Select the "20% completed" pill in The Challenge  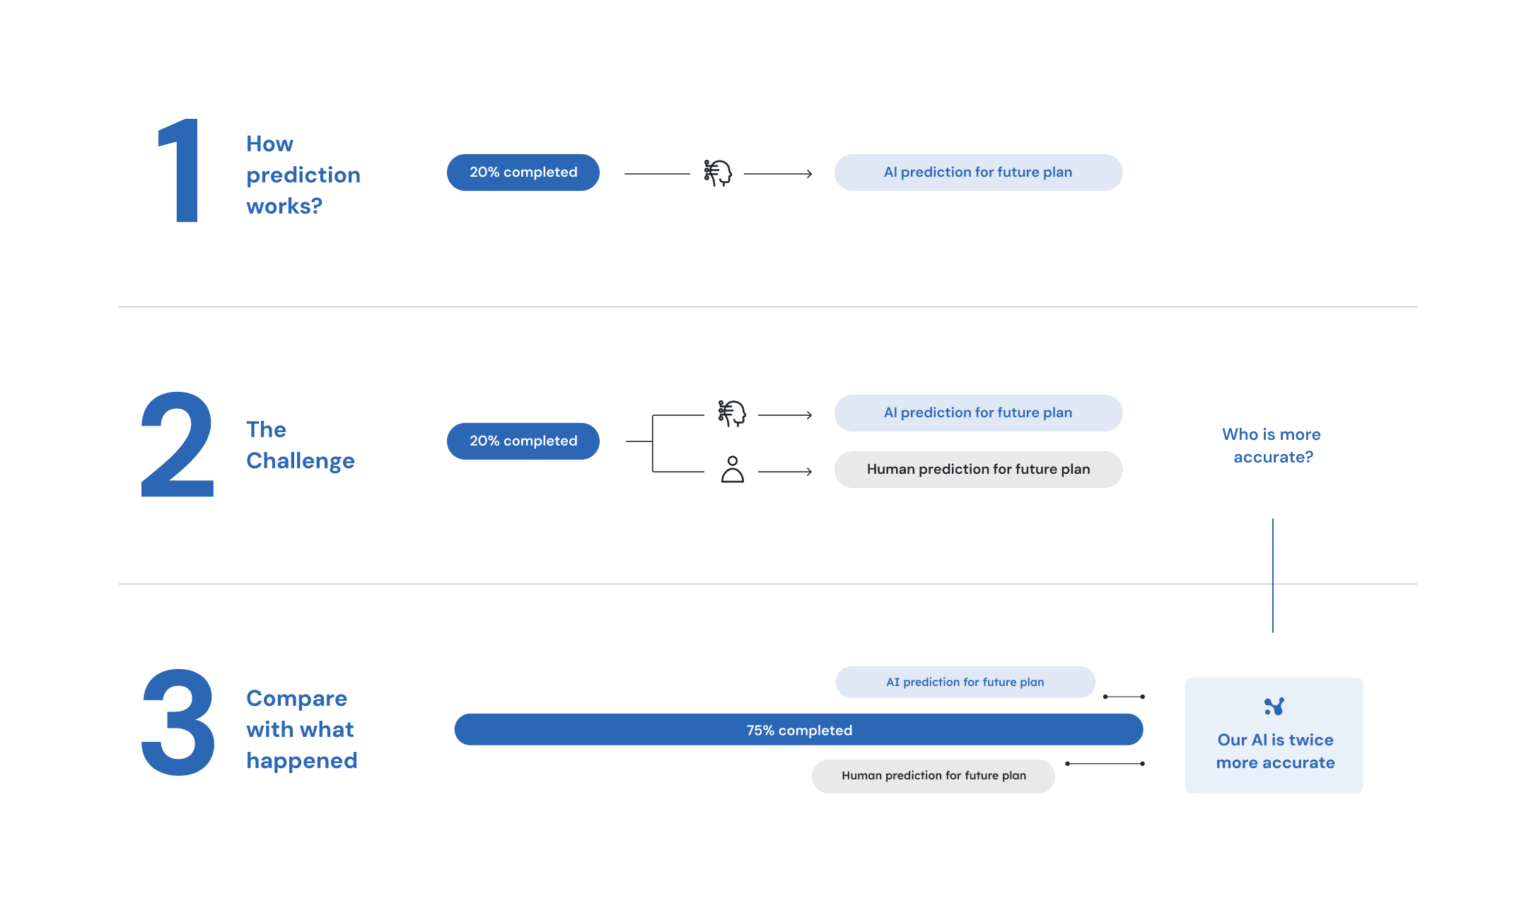click(523, 441)
